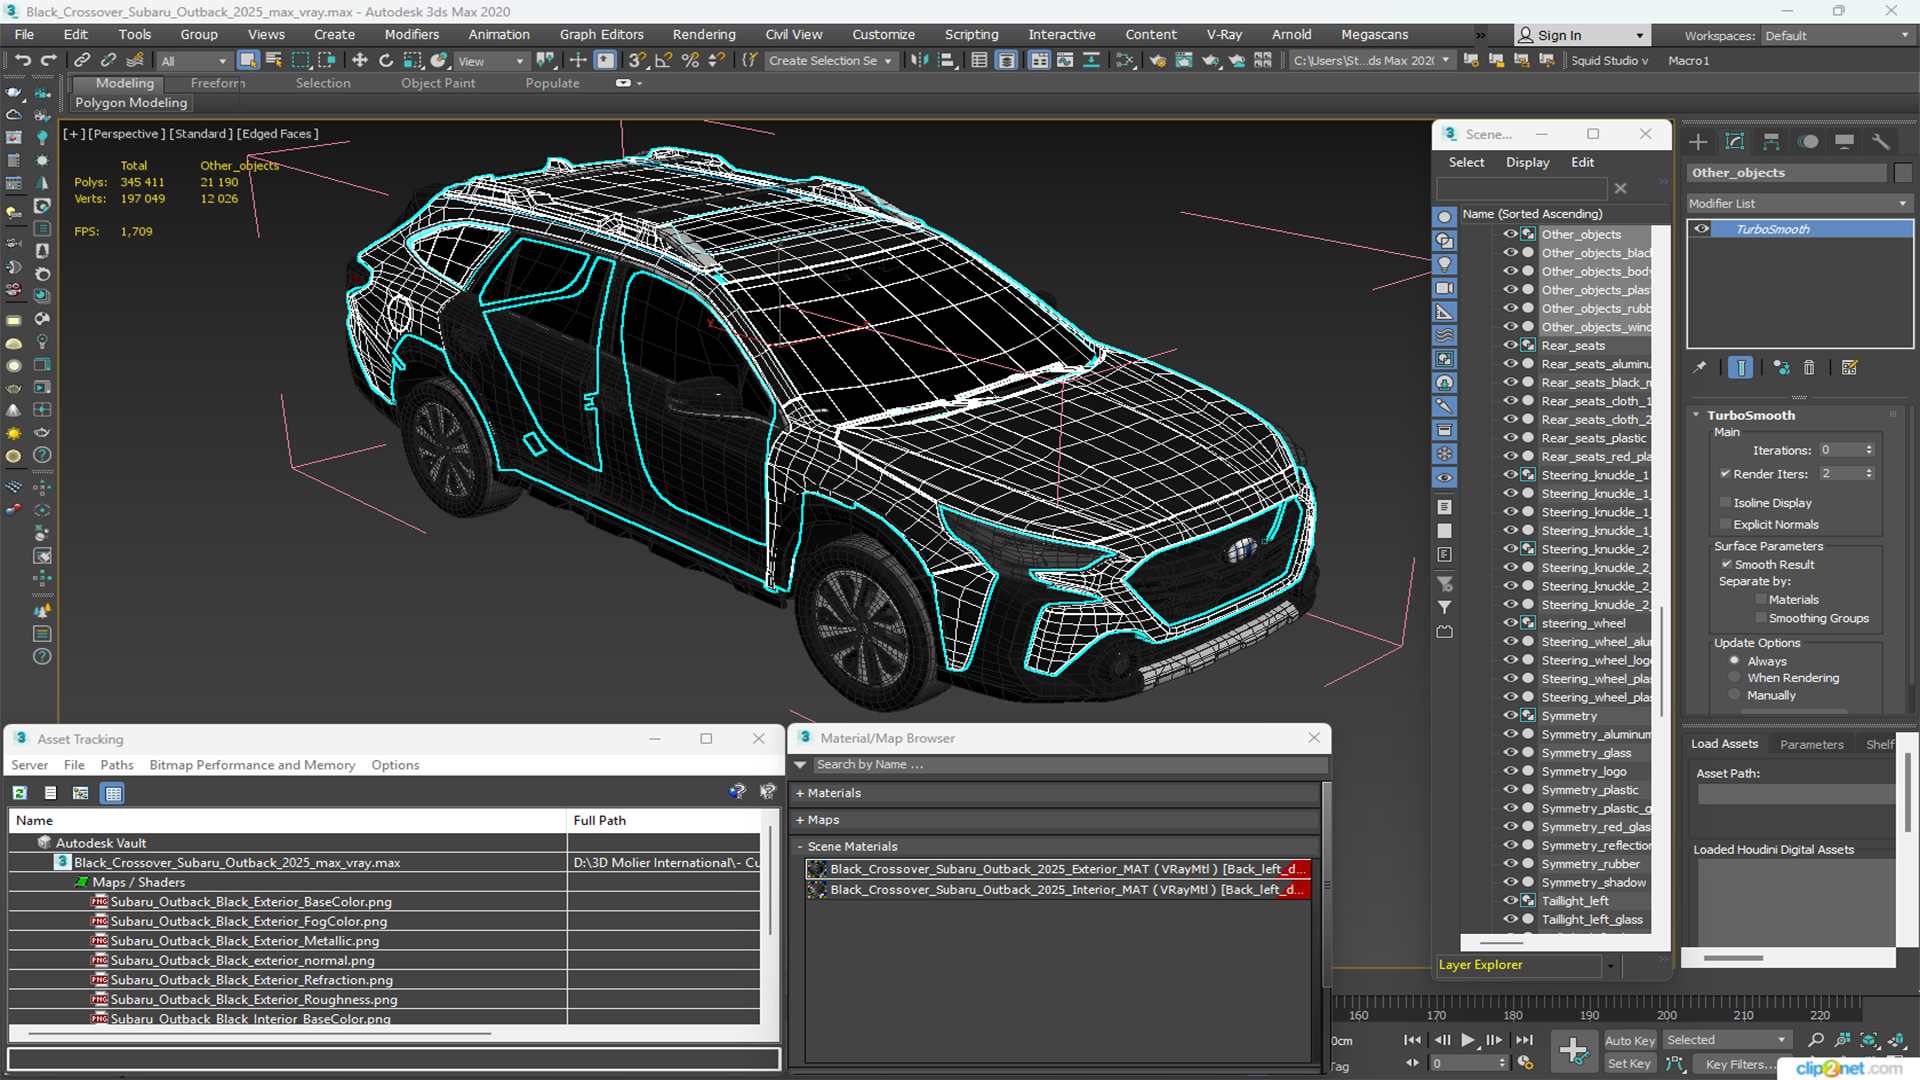Open the Graph Editors menu
Screen dimensions: 1920x1080
(601, 34)
